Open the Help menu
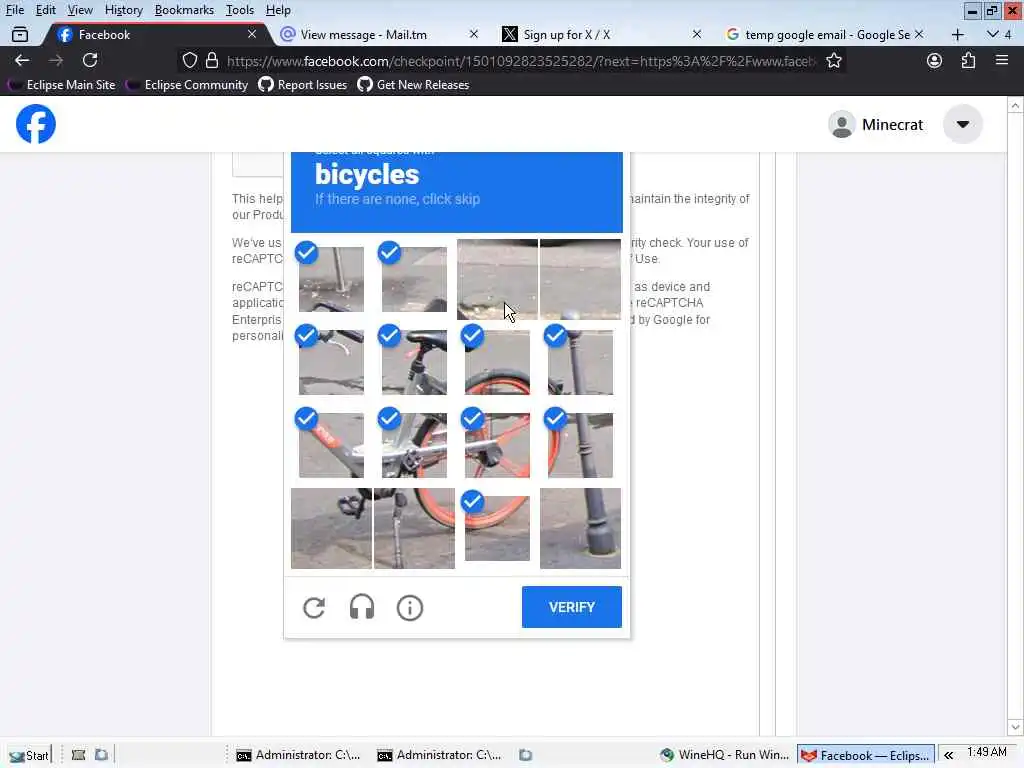The height and width of the screenshot is (768, 1024). [x=278, y=10]
